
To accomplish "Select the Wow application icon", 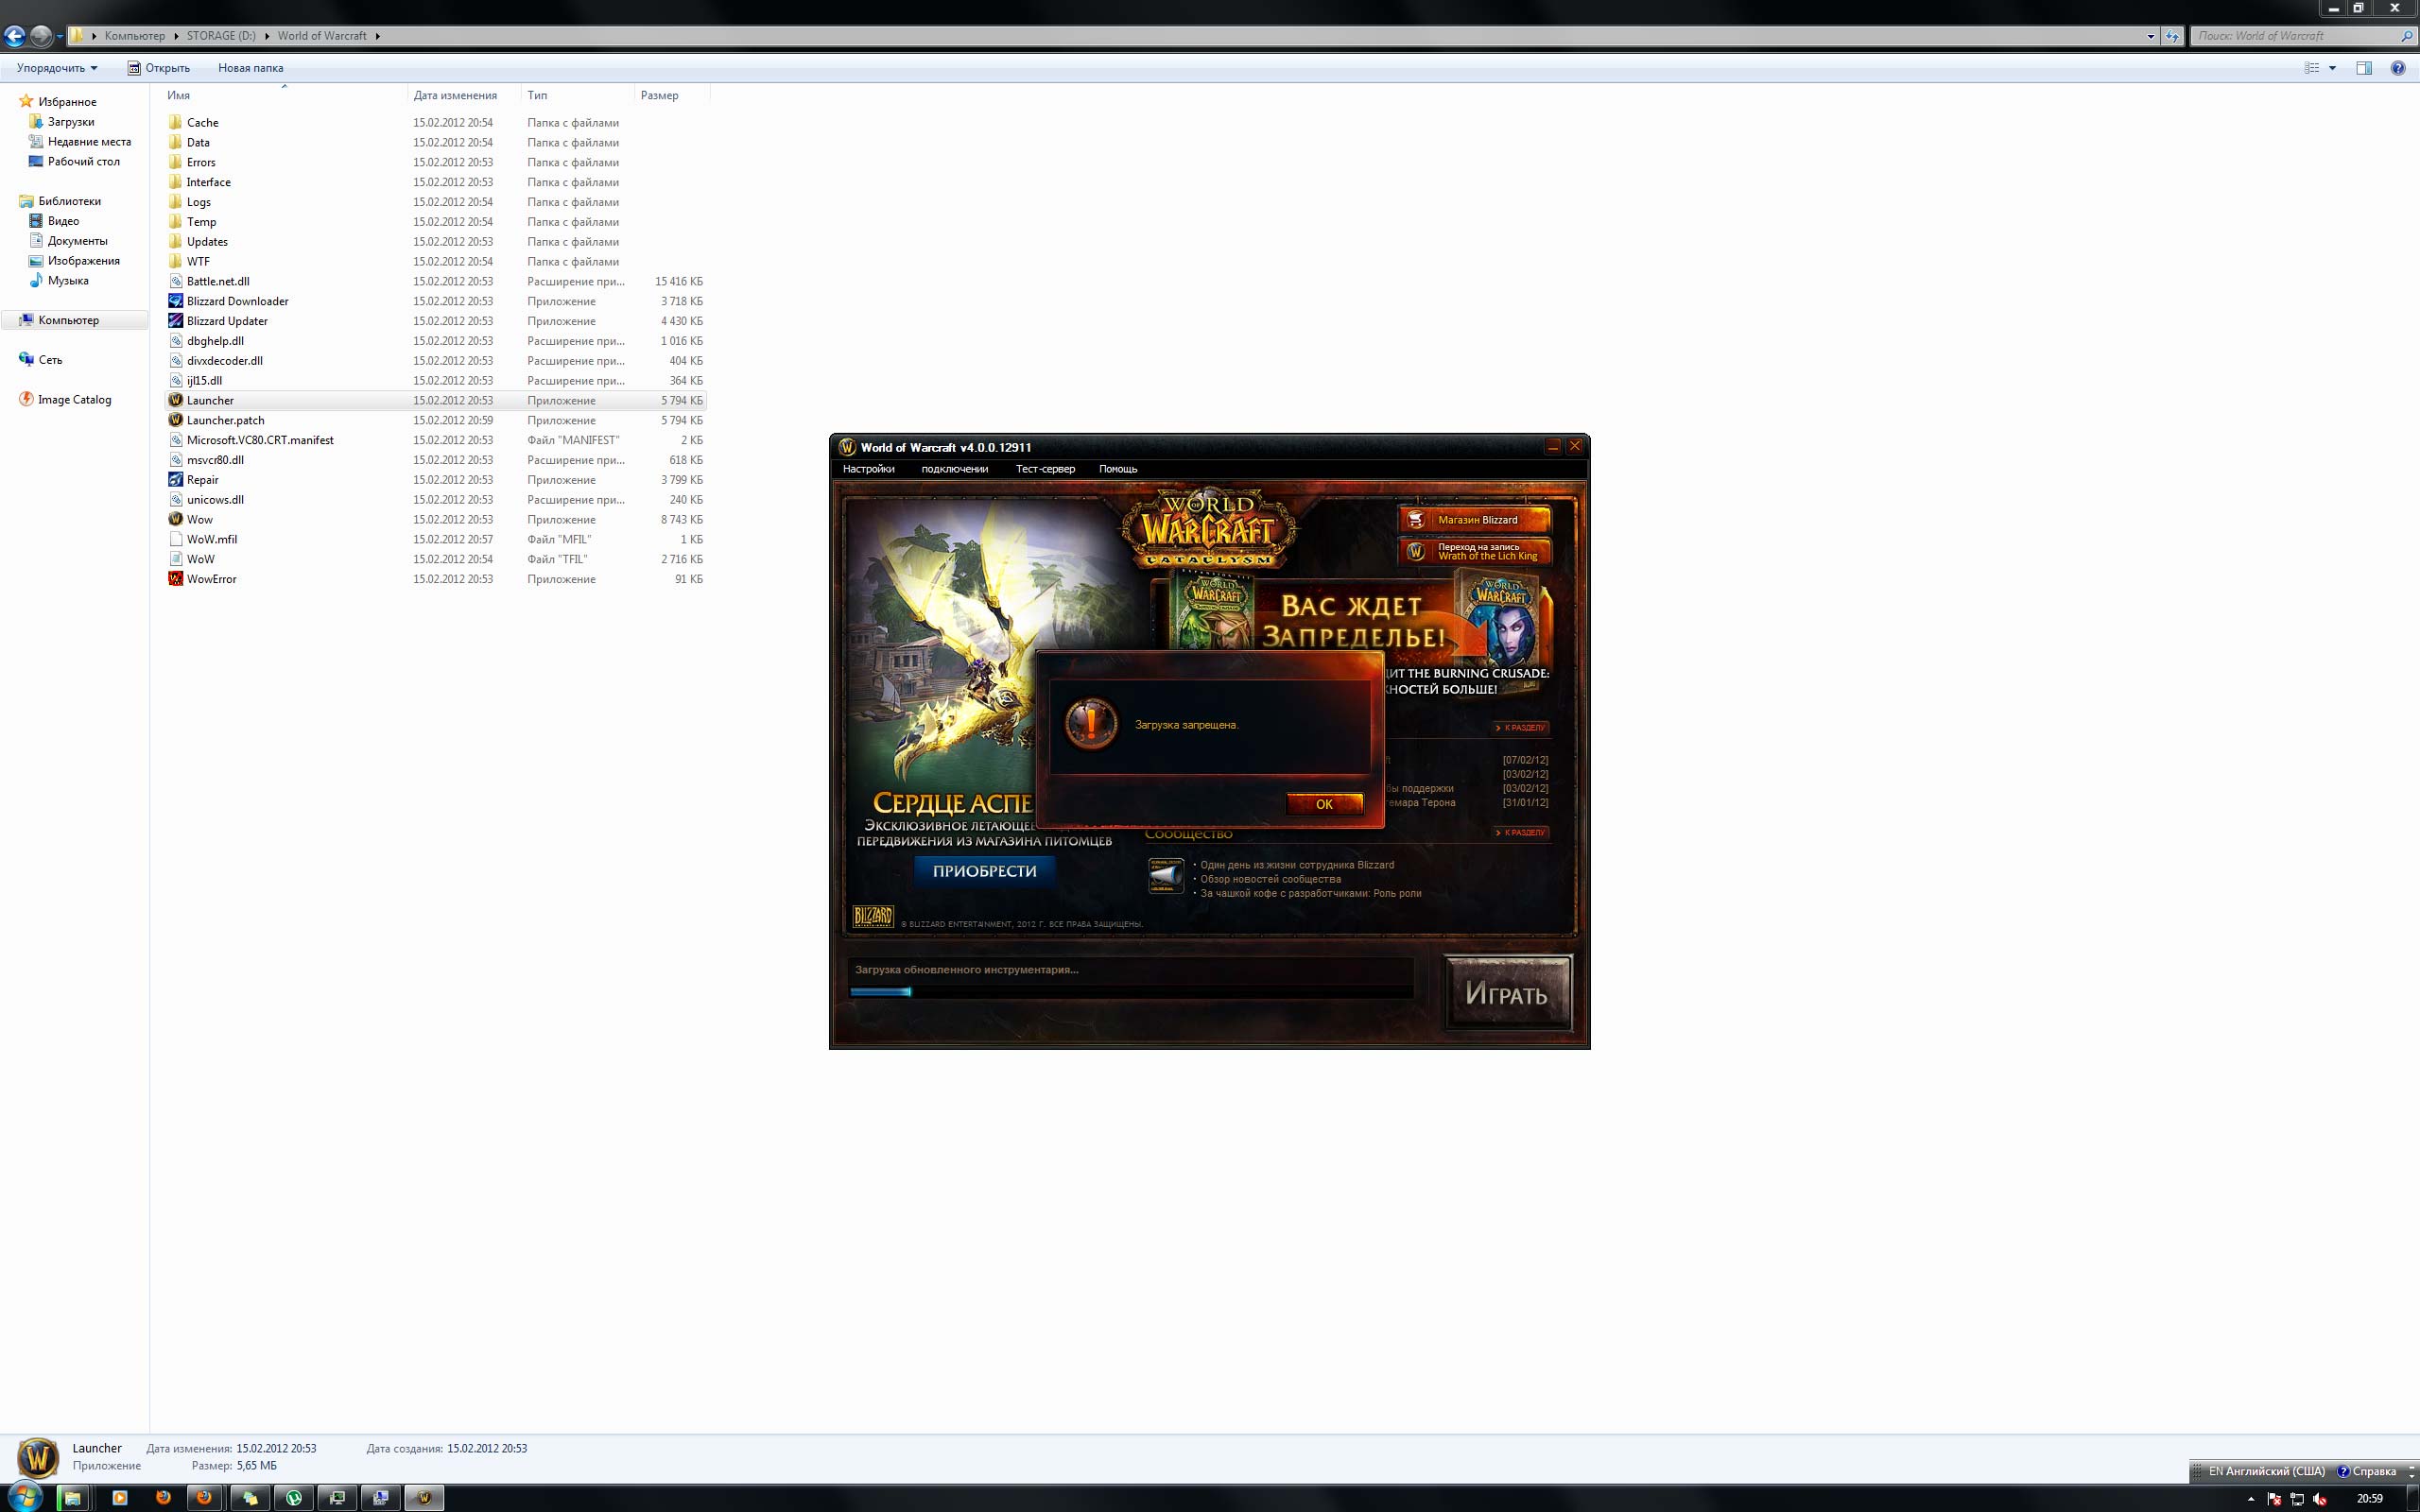I will tap(175, 519).
